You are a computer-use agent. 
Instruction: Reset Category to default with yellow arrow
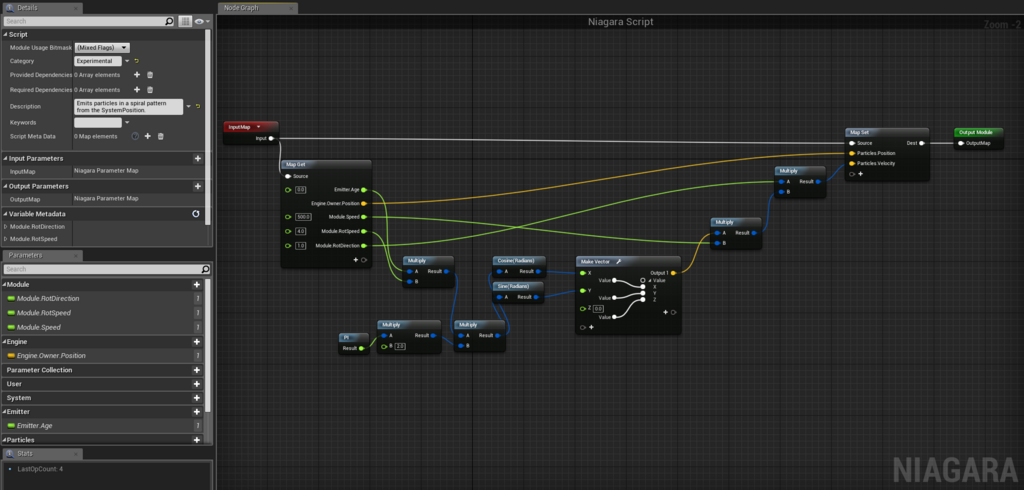pyautogui.click(x=136, y=61)
